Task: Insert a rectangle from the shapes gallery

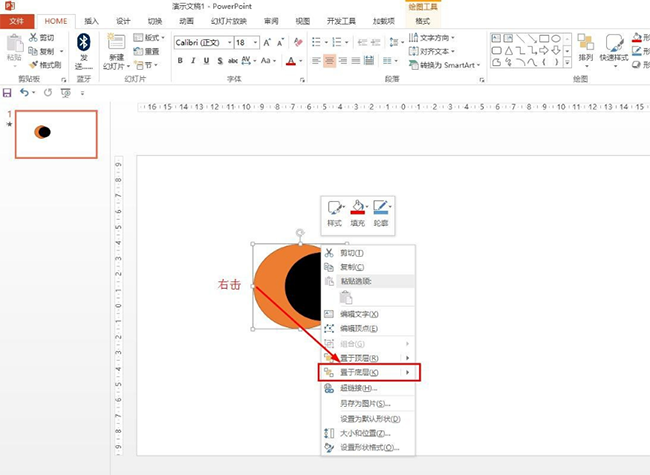Action: [x=544, y=39]
